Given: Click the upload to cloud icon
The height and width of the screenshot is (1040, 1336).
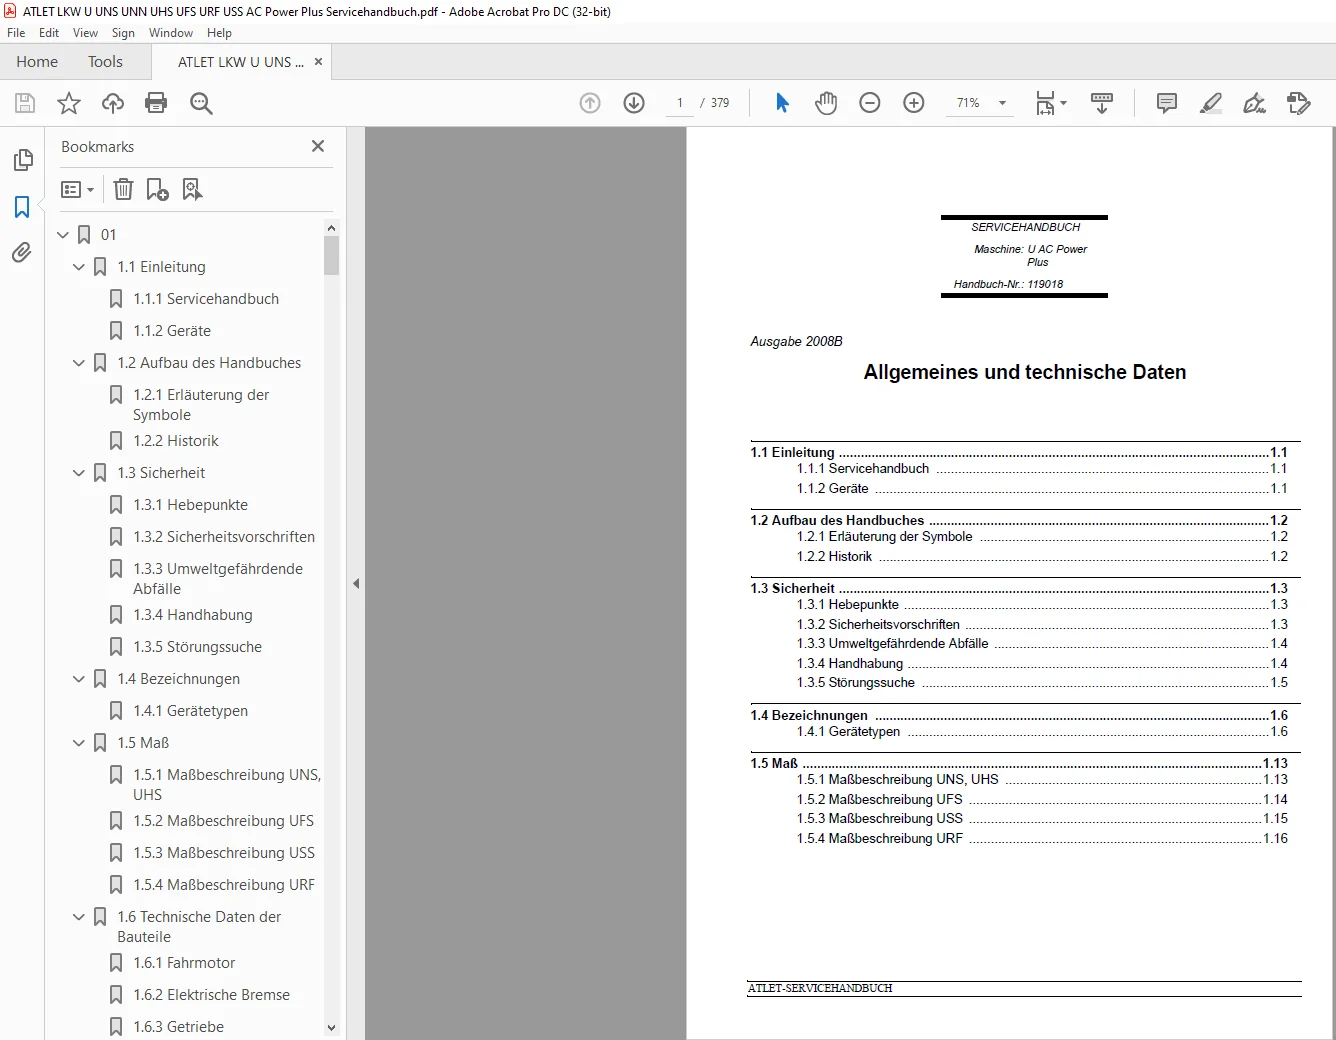Looking at the screenshot, I should pos(113,103).
